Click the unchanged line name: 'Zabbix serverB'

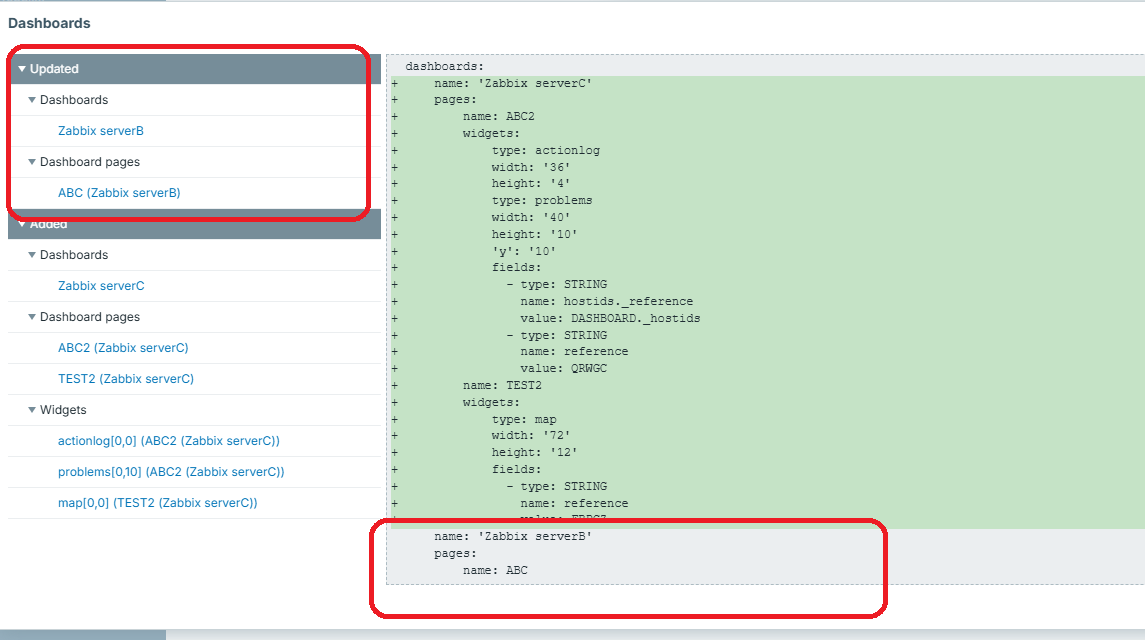tap(512, 537)
